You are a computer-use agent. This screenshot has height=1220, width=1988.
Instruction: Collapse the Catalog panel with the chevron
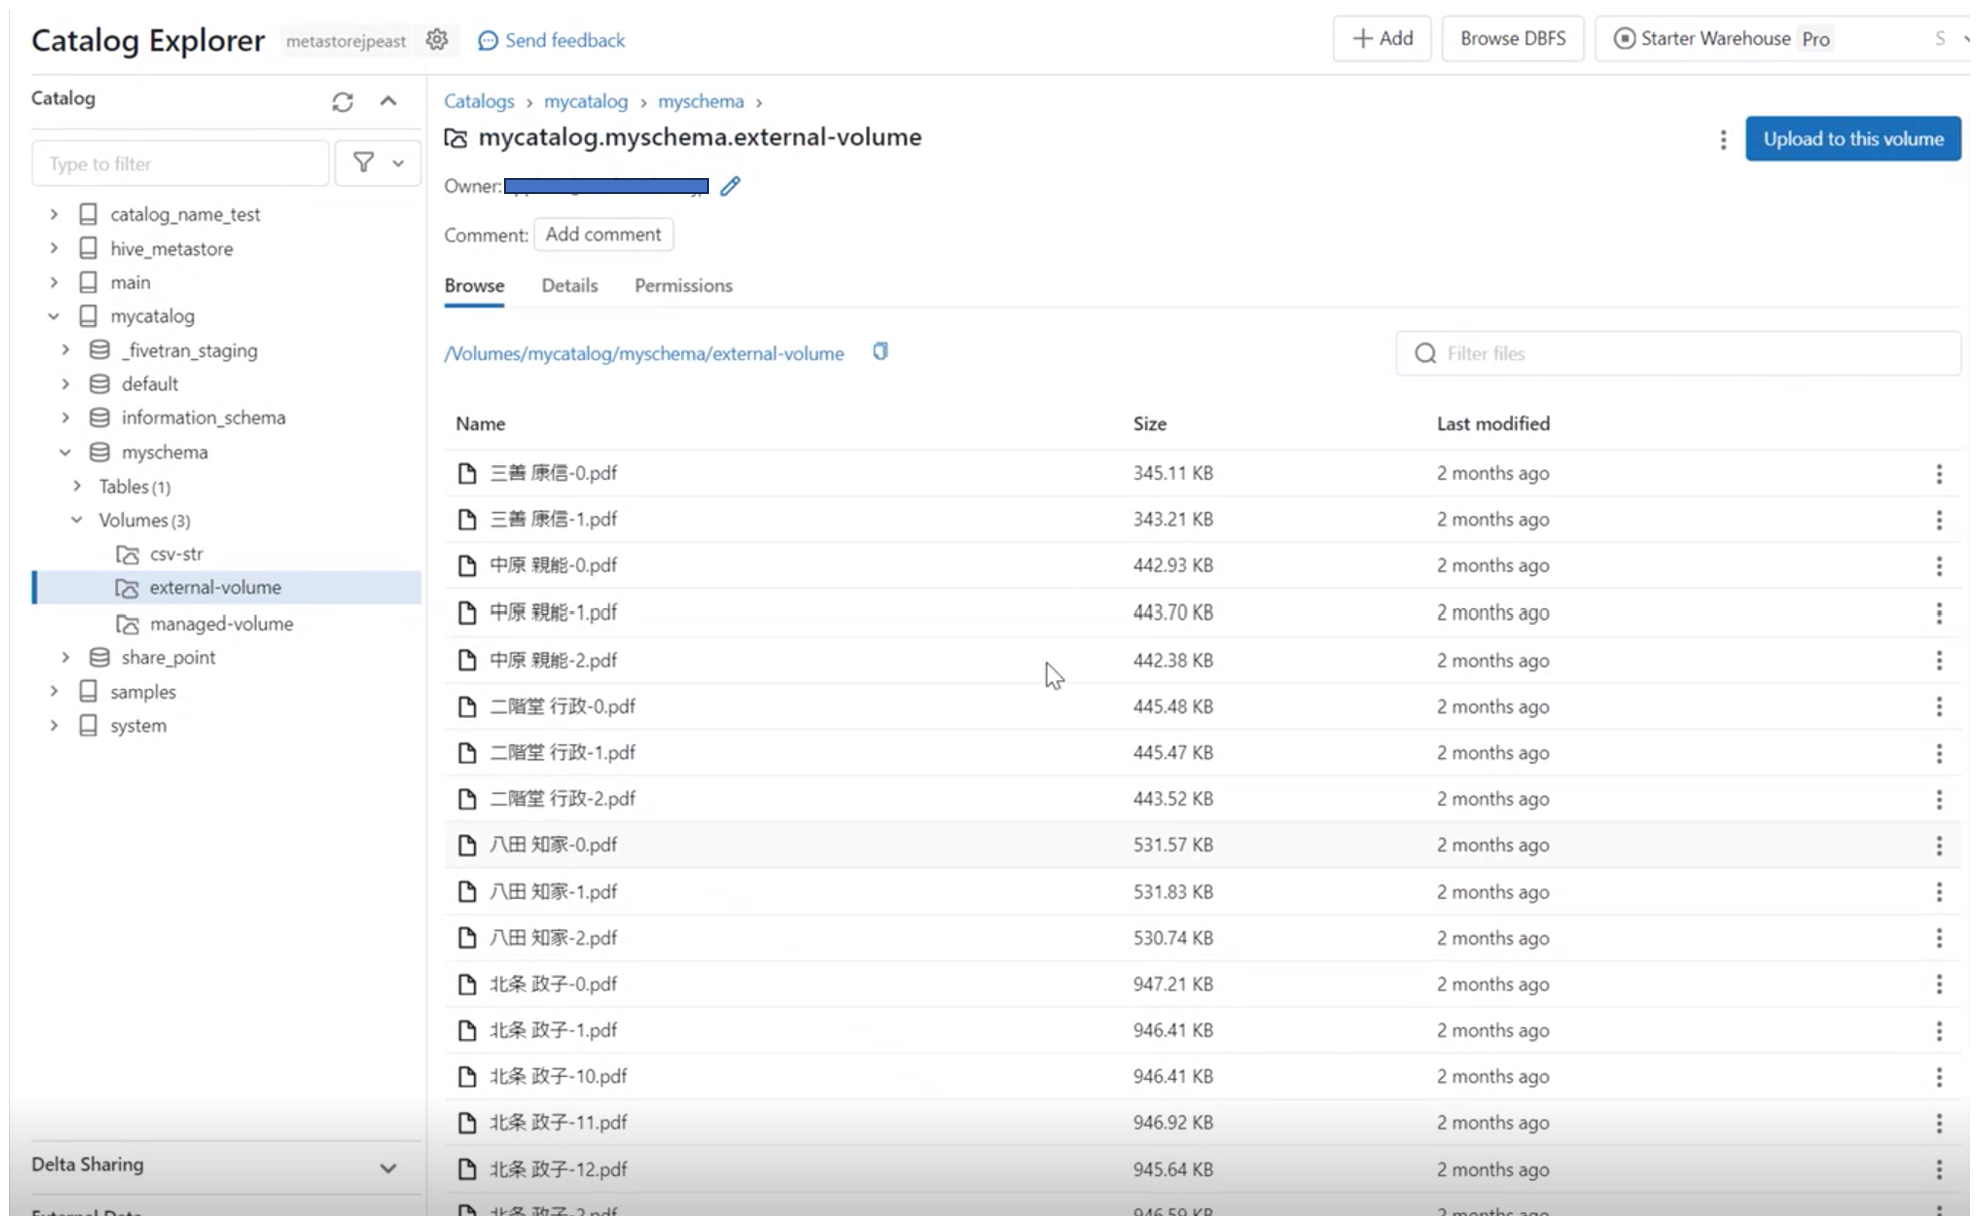tap(388, 101)
